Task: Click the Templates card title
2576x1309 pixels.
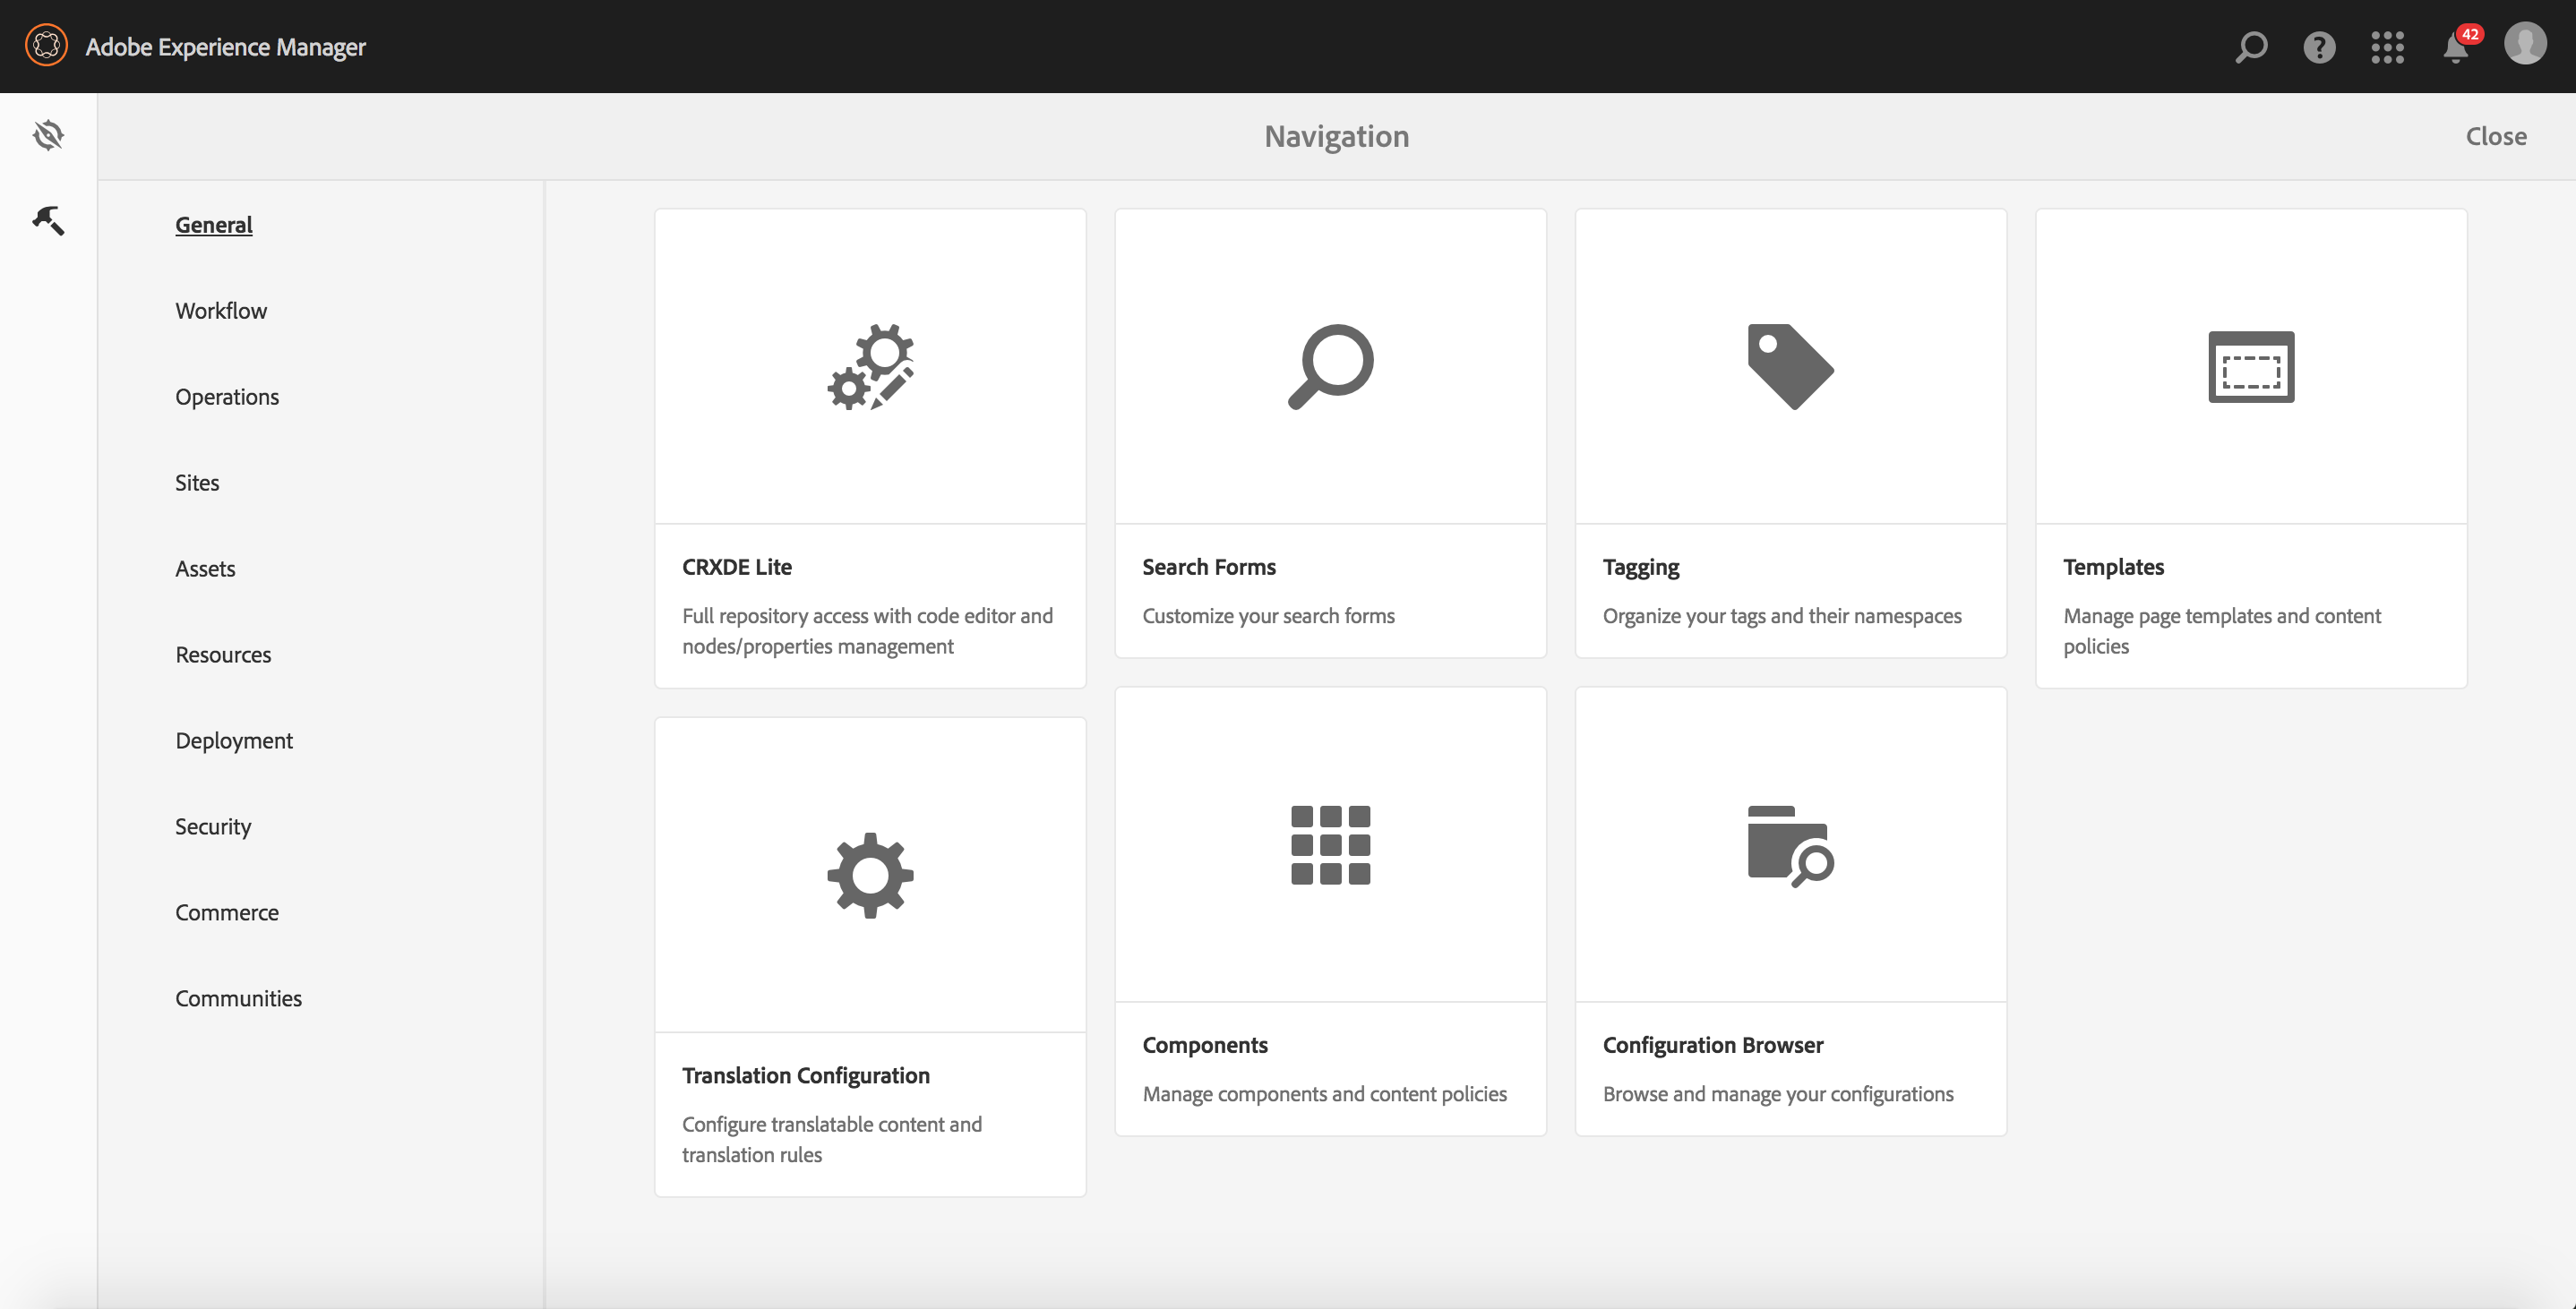Action: pyautogui.click(x=2113, y=567)
